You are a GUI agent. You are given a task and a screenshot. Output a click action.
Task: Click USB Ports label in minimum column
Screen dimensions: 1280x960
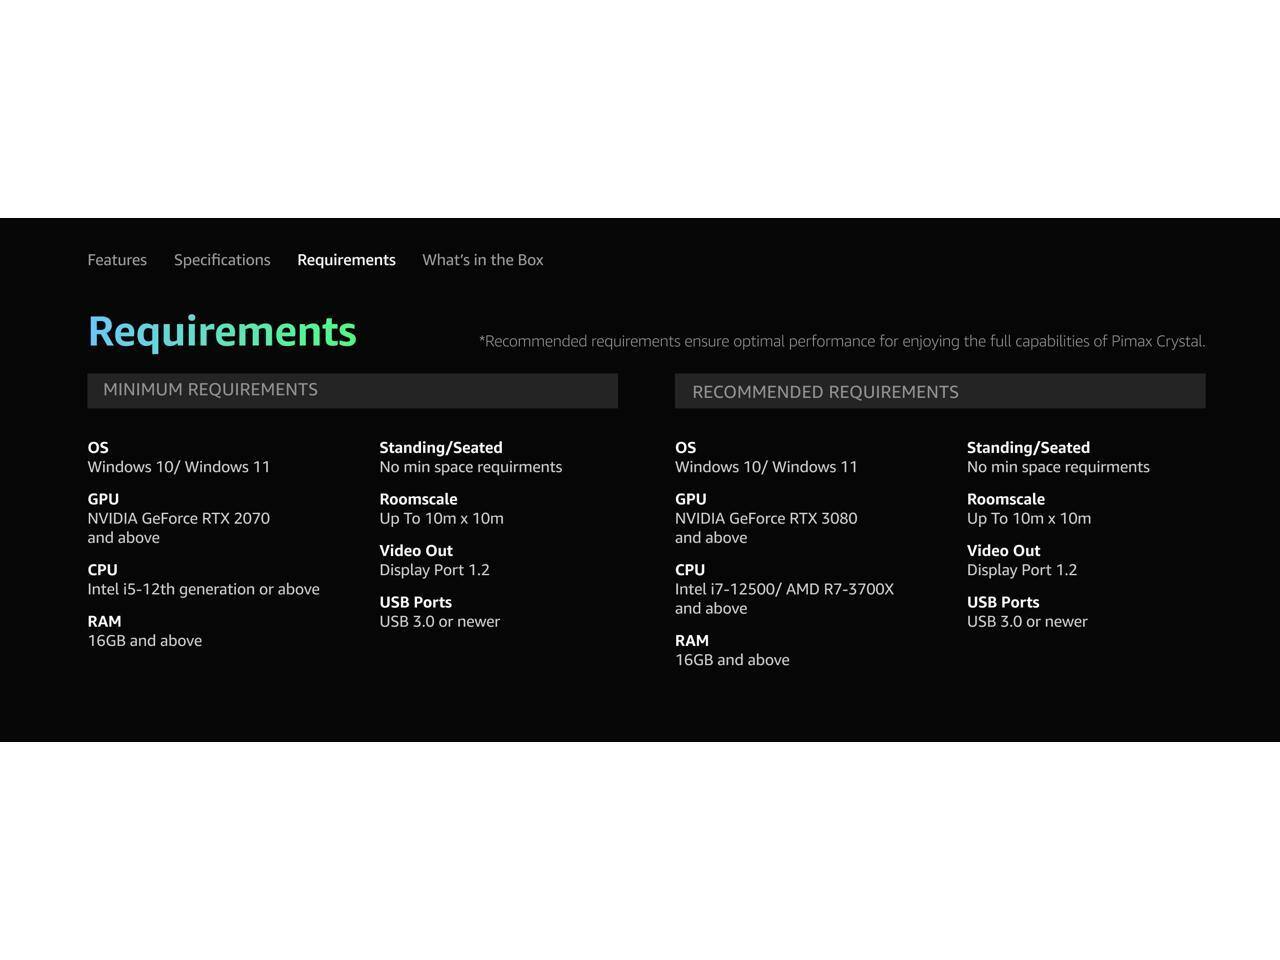(x=415, y=602)
